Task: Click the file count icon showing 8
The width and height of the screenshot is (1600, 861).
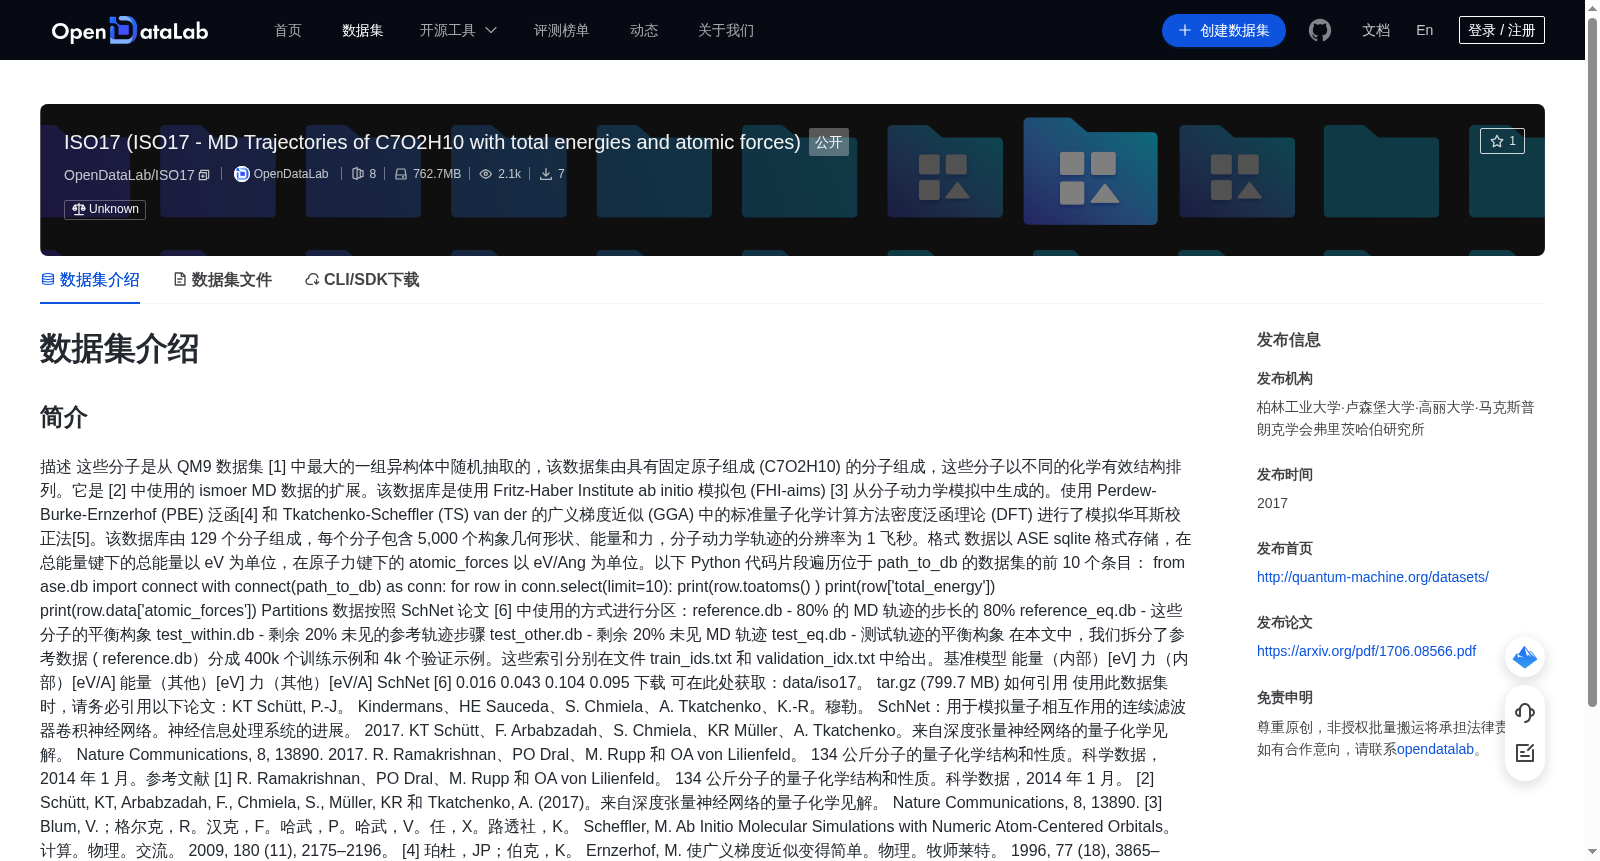Action: click(358, 174)
